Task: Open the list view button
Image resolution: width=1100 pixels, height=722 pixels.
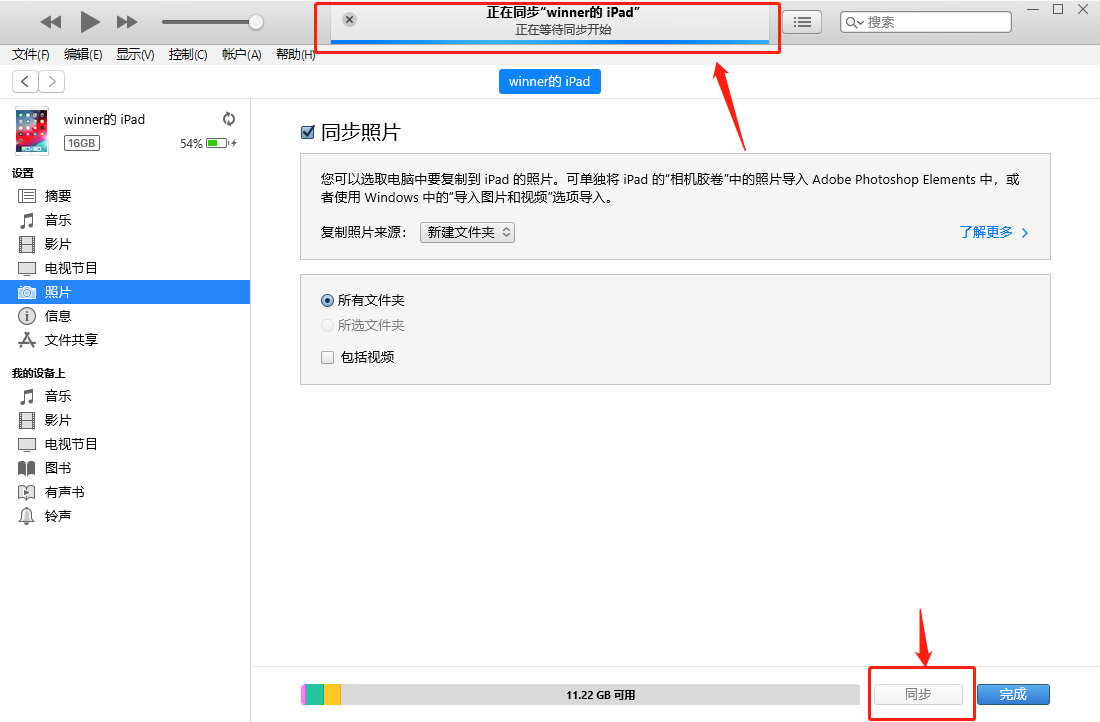Action: (802, 22)
